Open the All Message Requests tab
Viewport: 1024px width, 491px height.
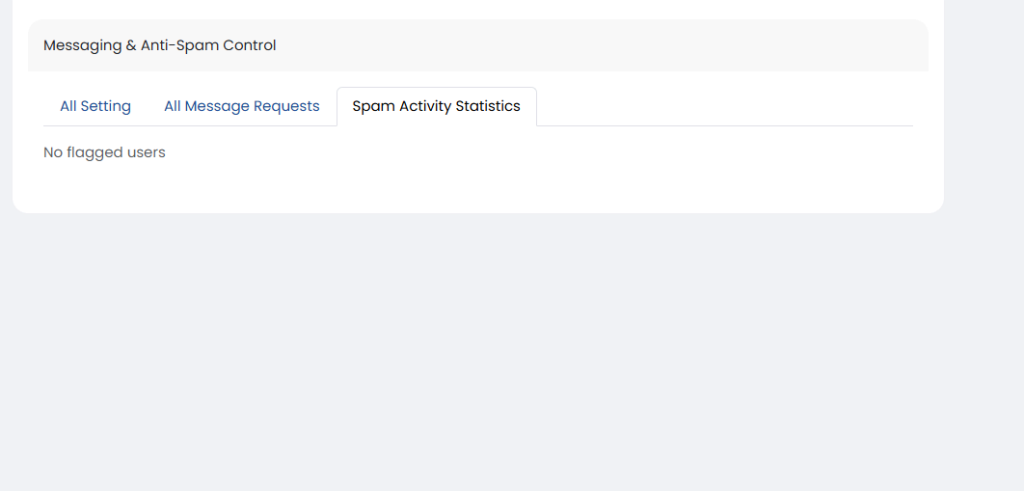(242, 106)
